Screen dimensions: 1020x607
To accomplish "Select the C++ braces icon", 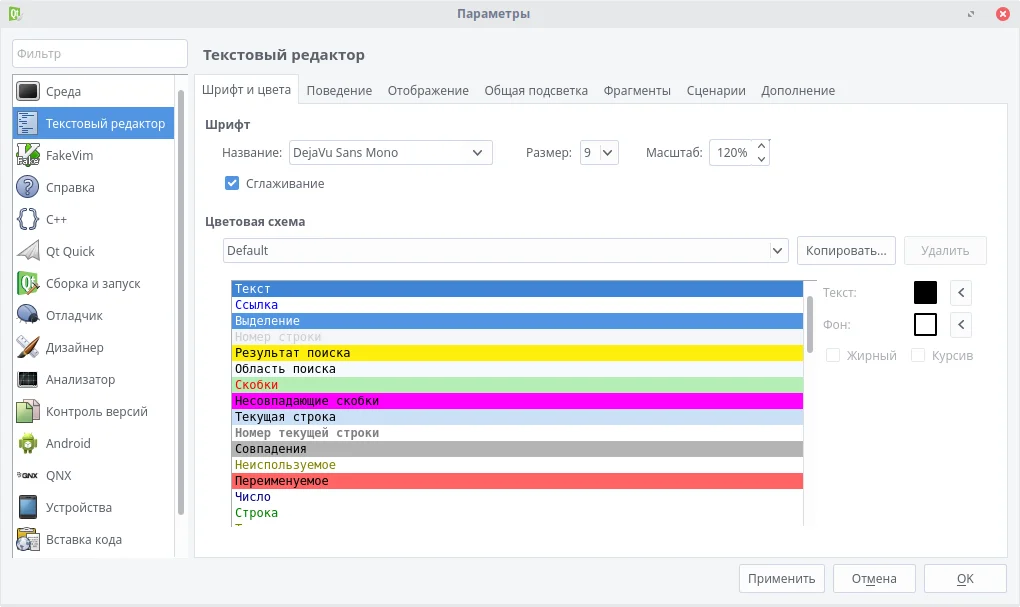I will click(x=28, y=219).
